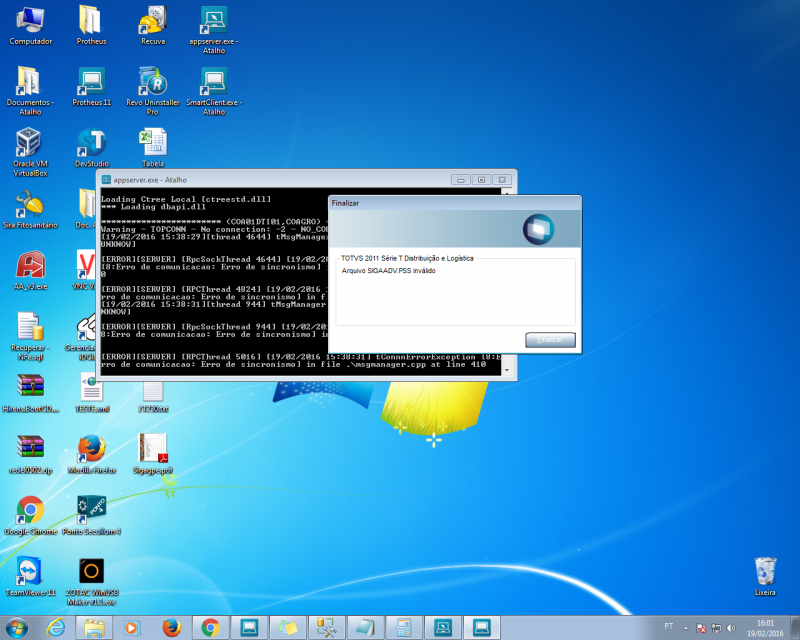Viewport: 800px width, 640px height.
Task: Select the Sigagpe.pdf file icon
Action: 153,454
